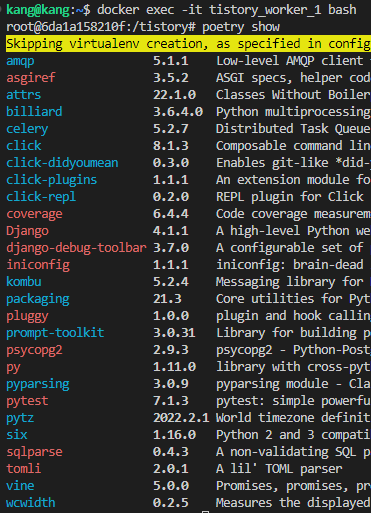Image resolution: width=371 pixels, height=513 pixels.
Task: Click the pyparsing package name
Action: point(38,384)
